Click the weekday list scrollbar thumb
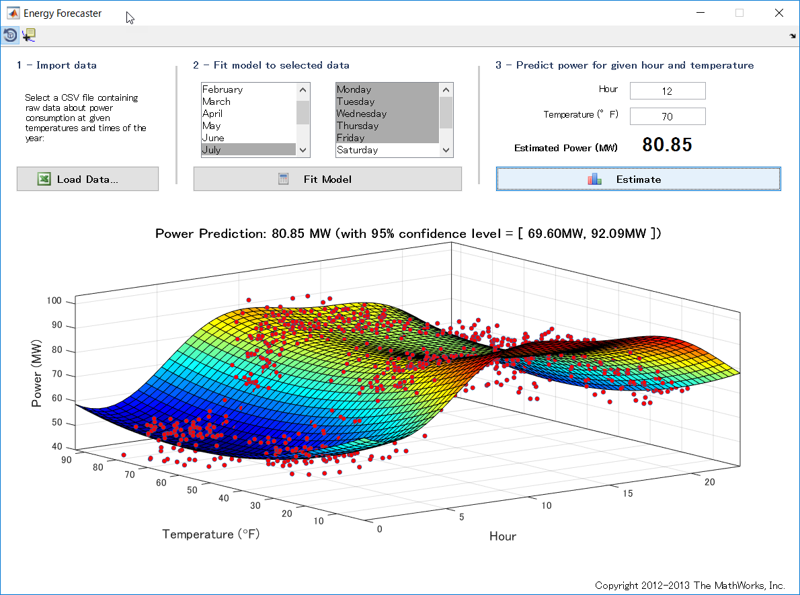800x595 pixels. (446, 114)
